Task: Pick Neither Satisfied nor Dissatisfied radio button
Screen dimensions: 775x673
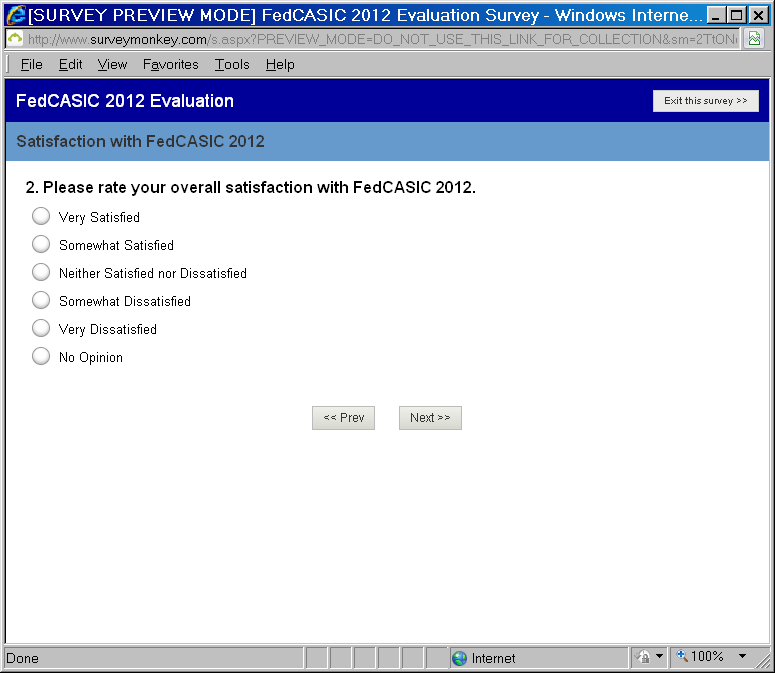Action: click(x=41, y=272)
